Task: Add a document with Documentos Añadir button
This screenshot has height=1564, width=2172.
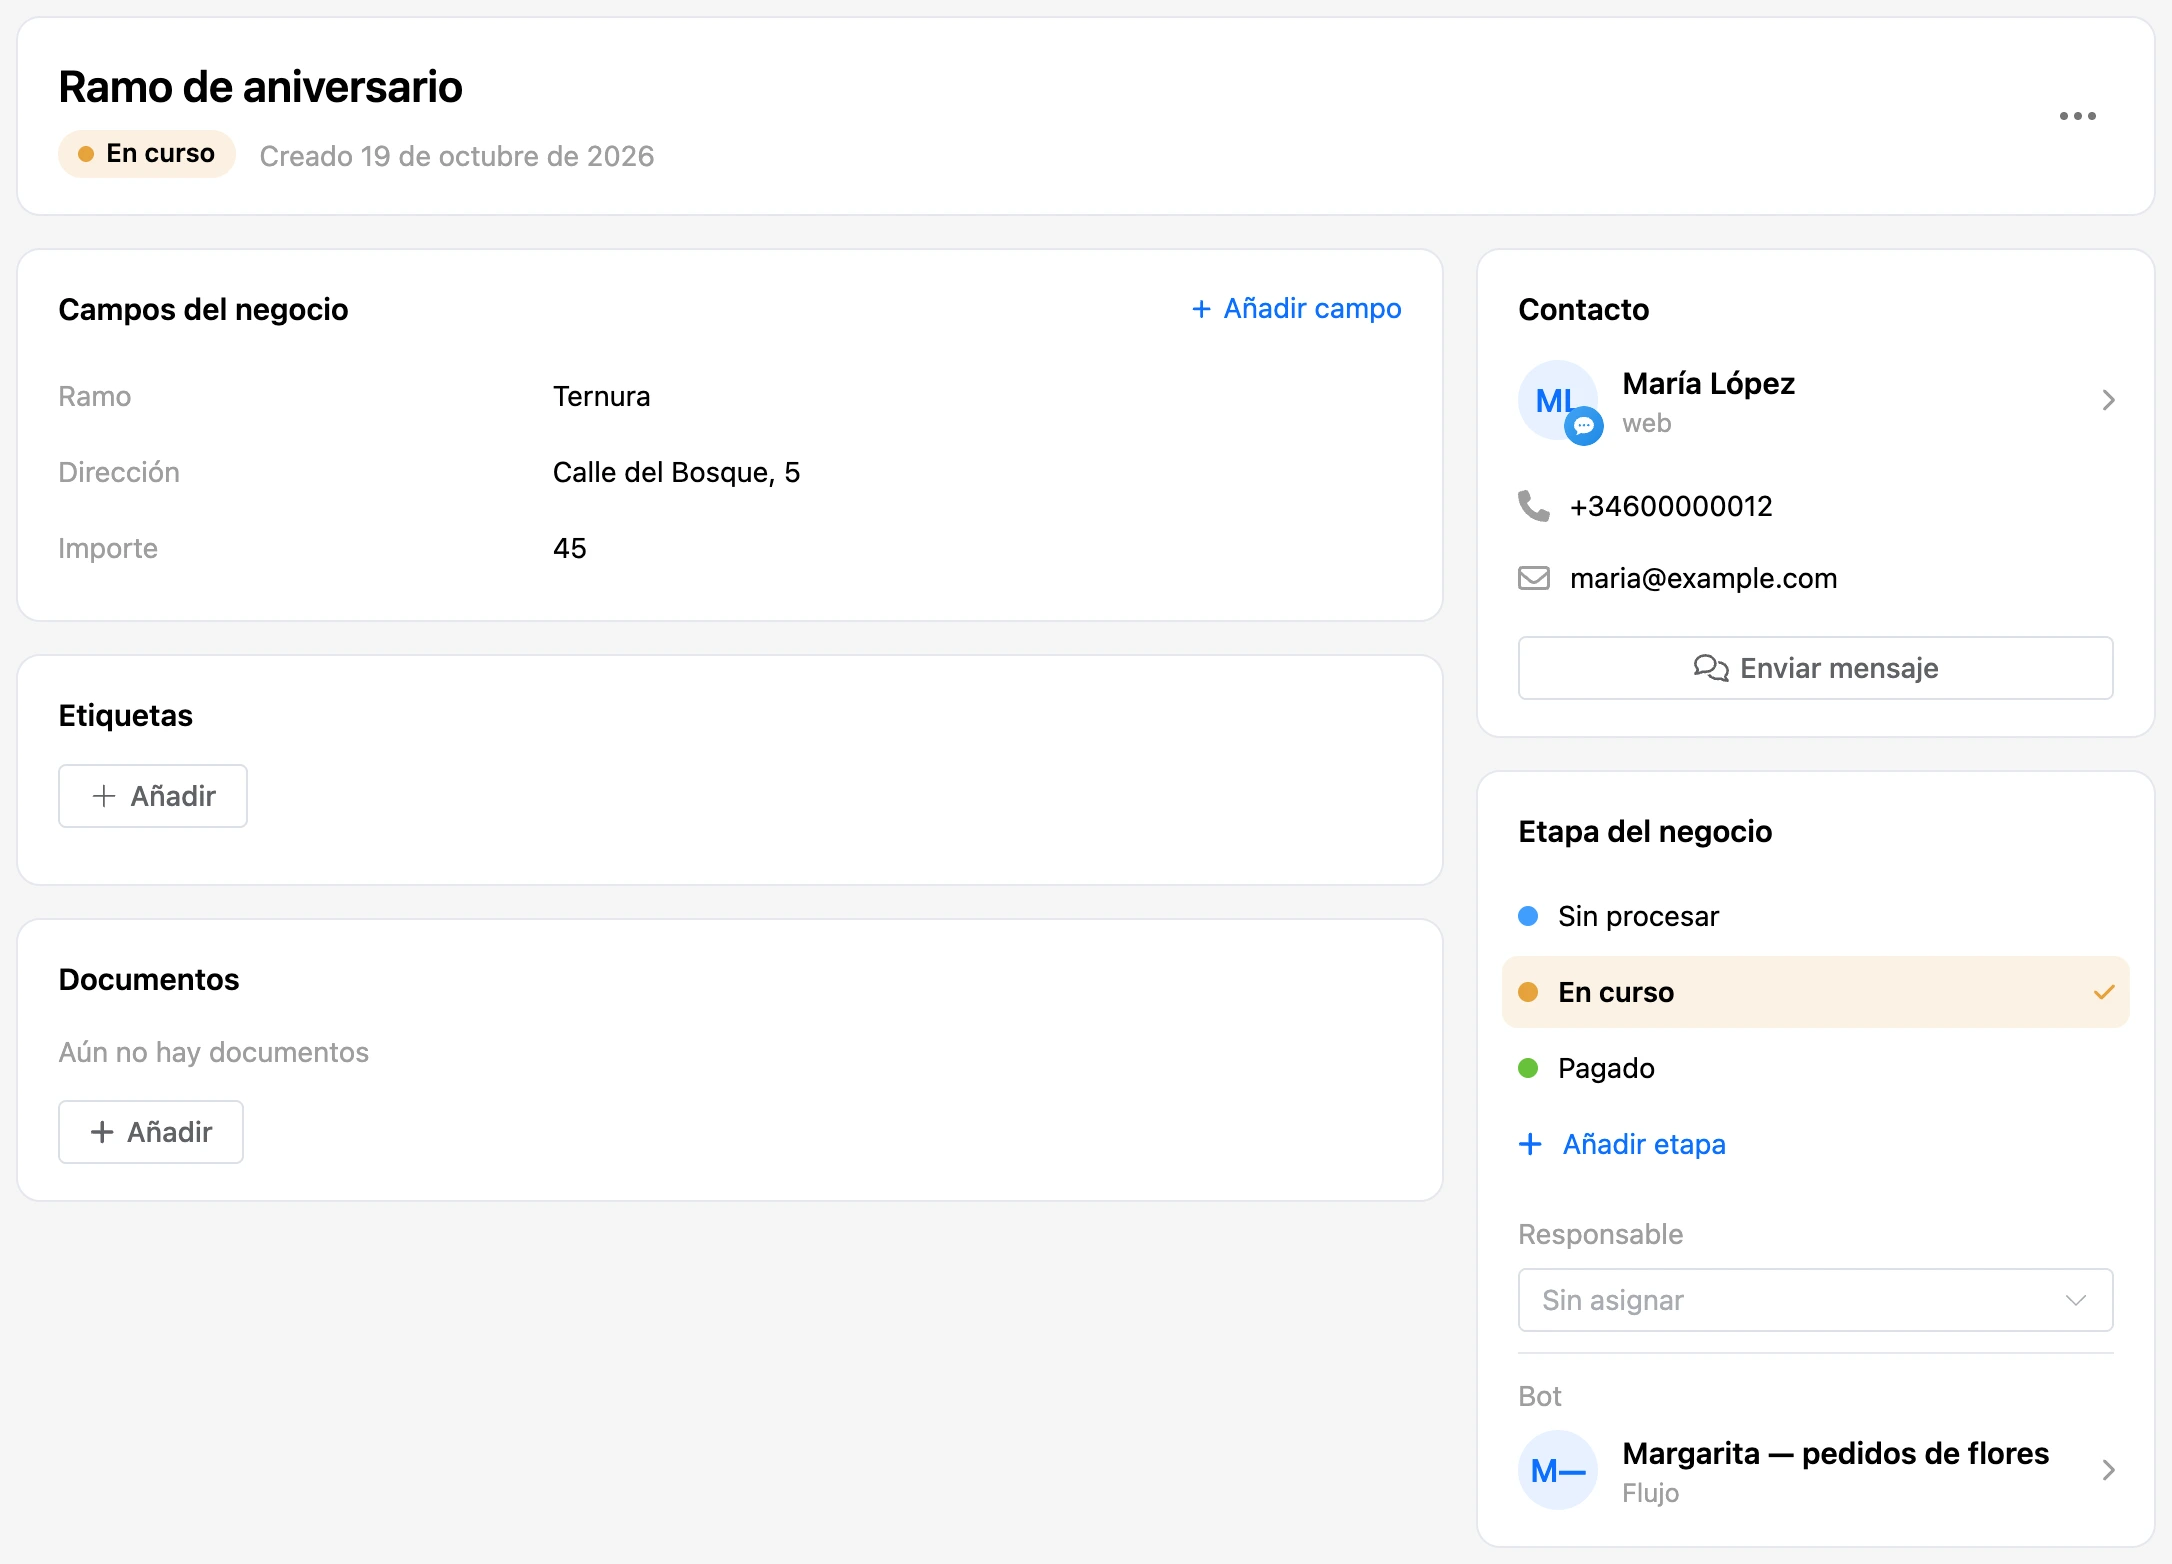Action: 151,1132
